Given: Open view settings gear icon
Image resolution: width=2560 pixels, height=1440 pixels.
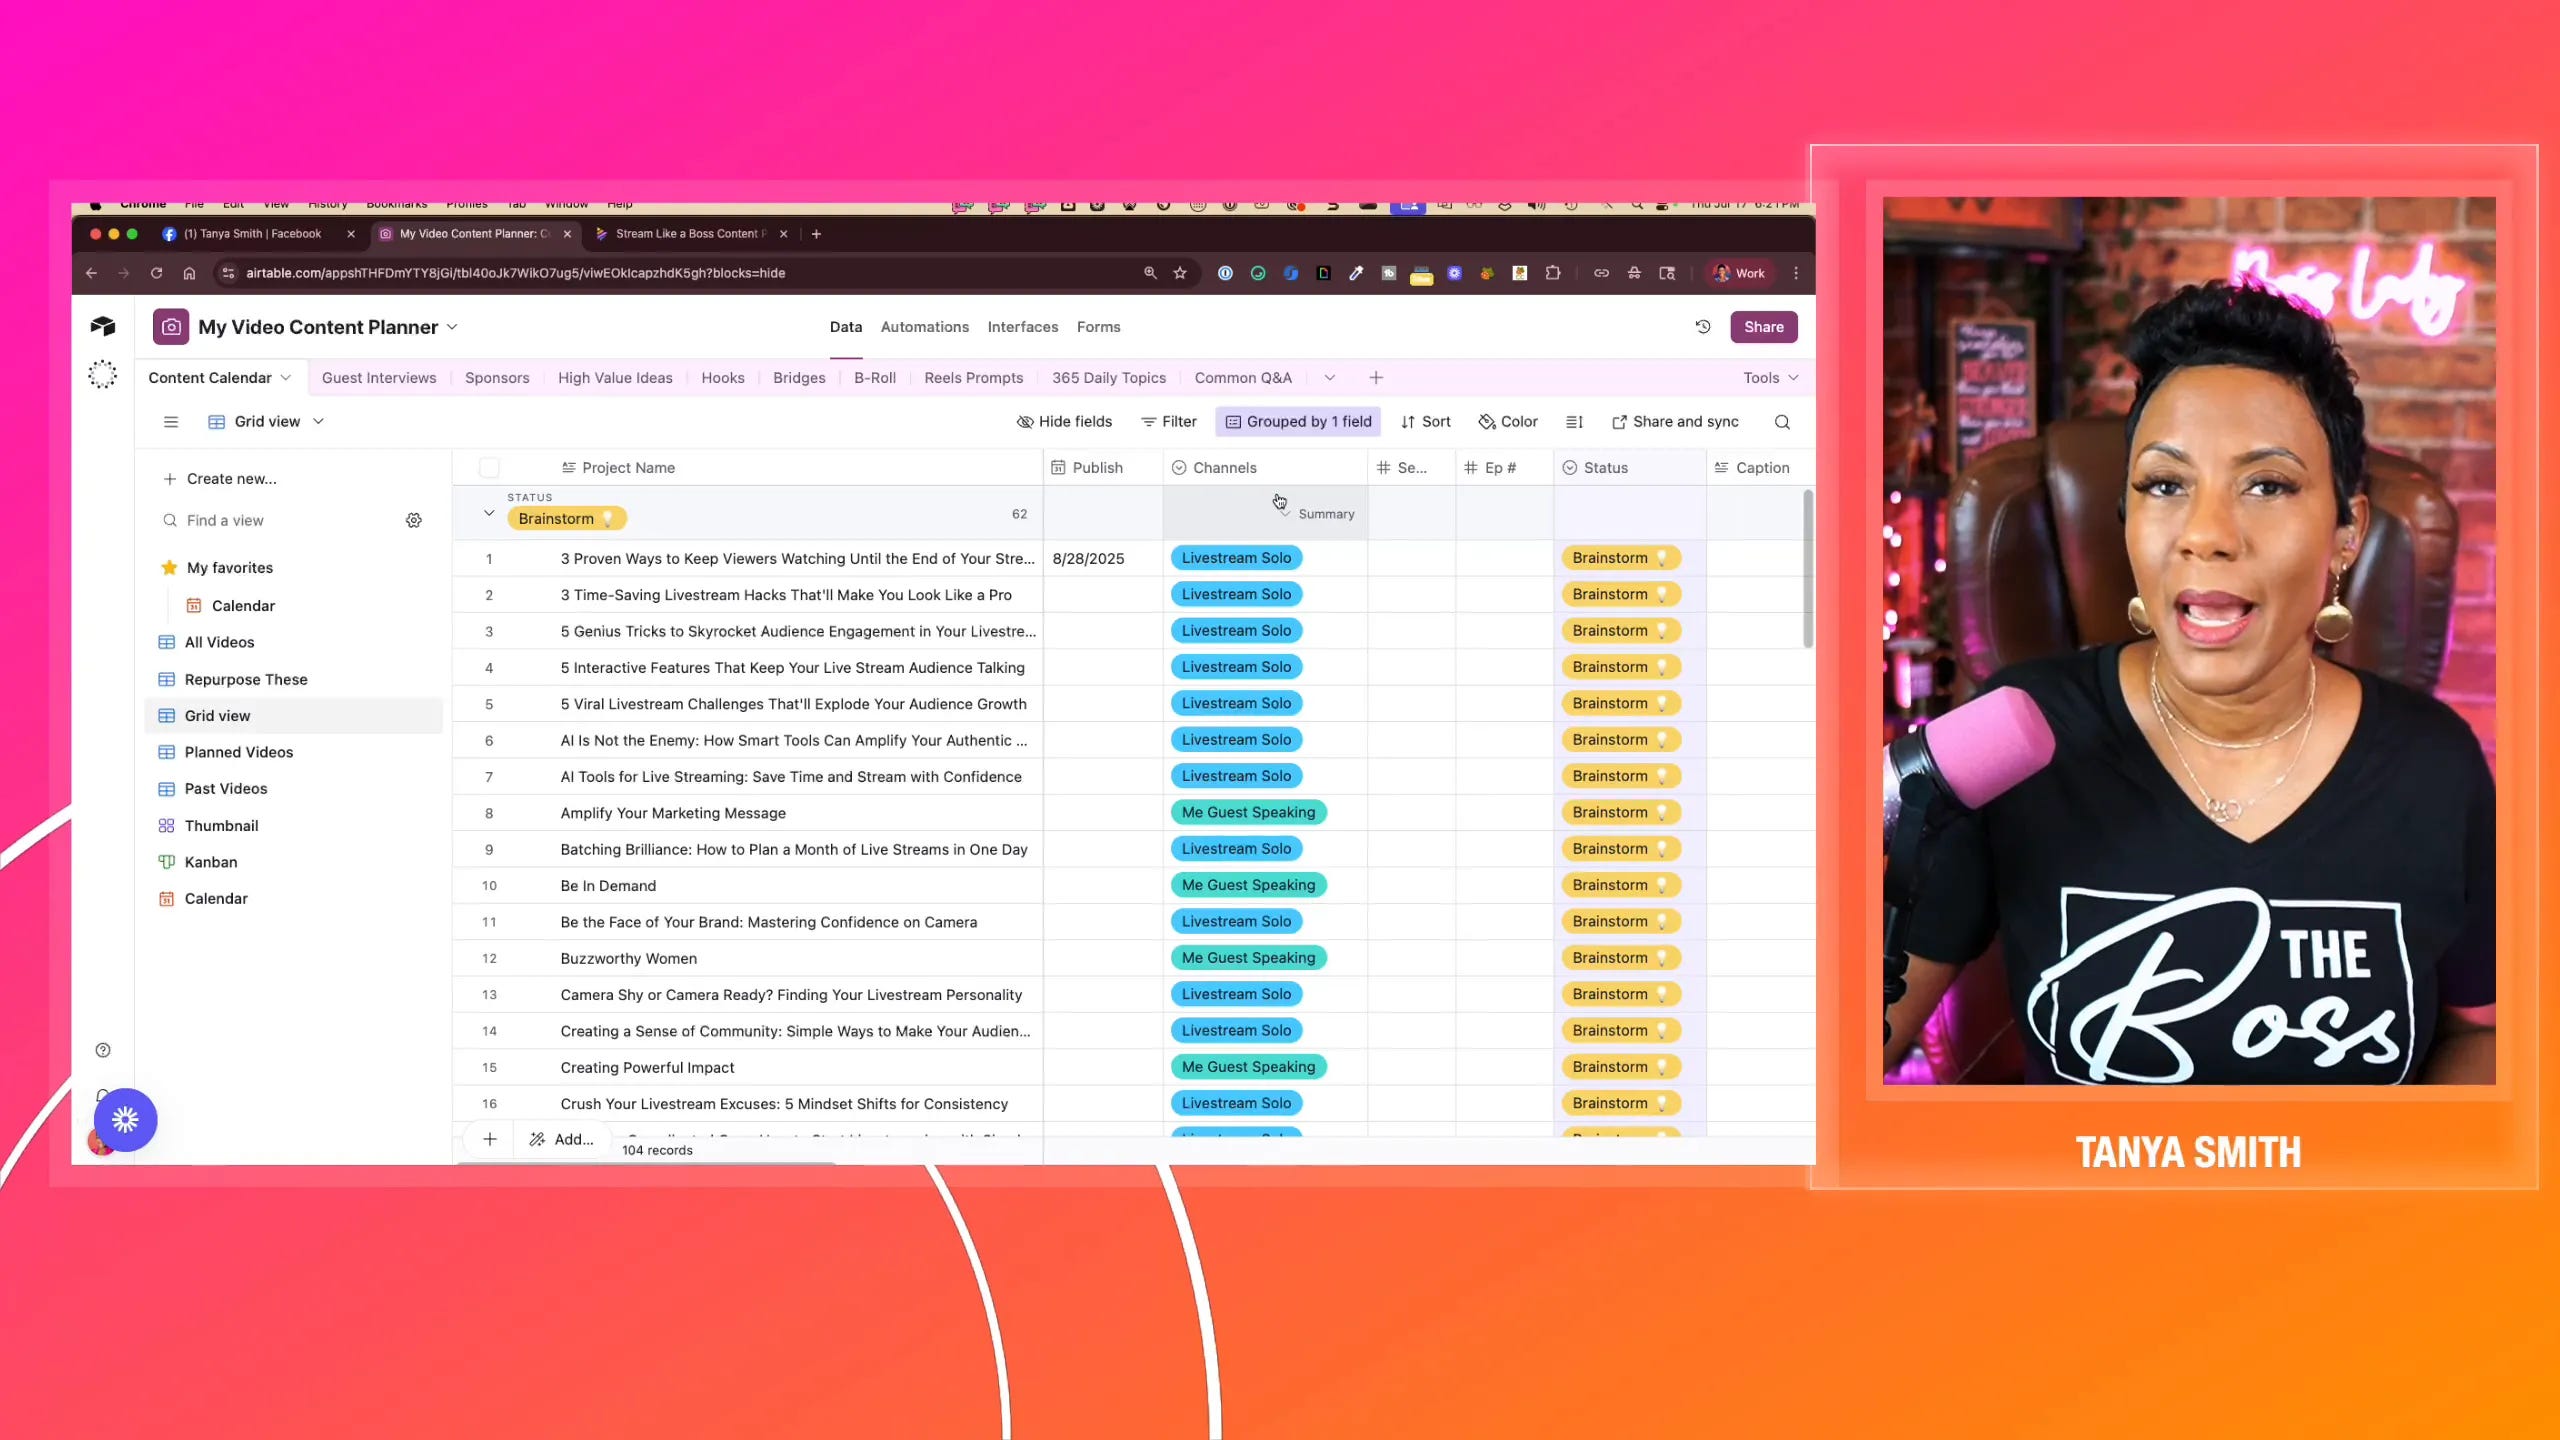Looking at the screenshot, I should coord(414,520).
